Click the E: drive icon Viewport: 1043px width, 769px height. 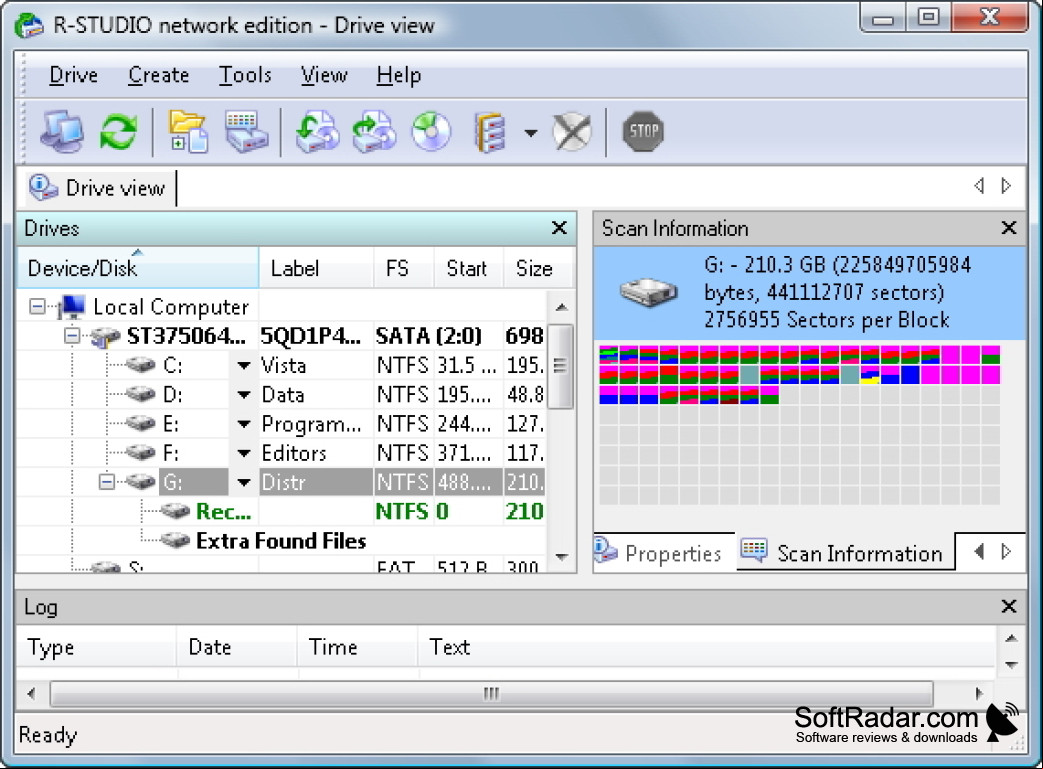tap(140, 423)
